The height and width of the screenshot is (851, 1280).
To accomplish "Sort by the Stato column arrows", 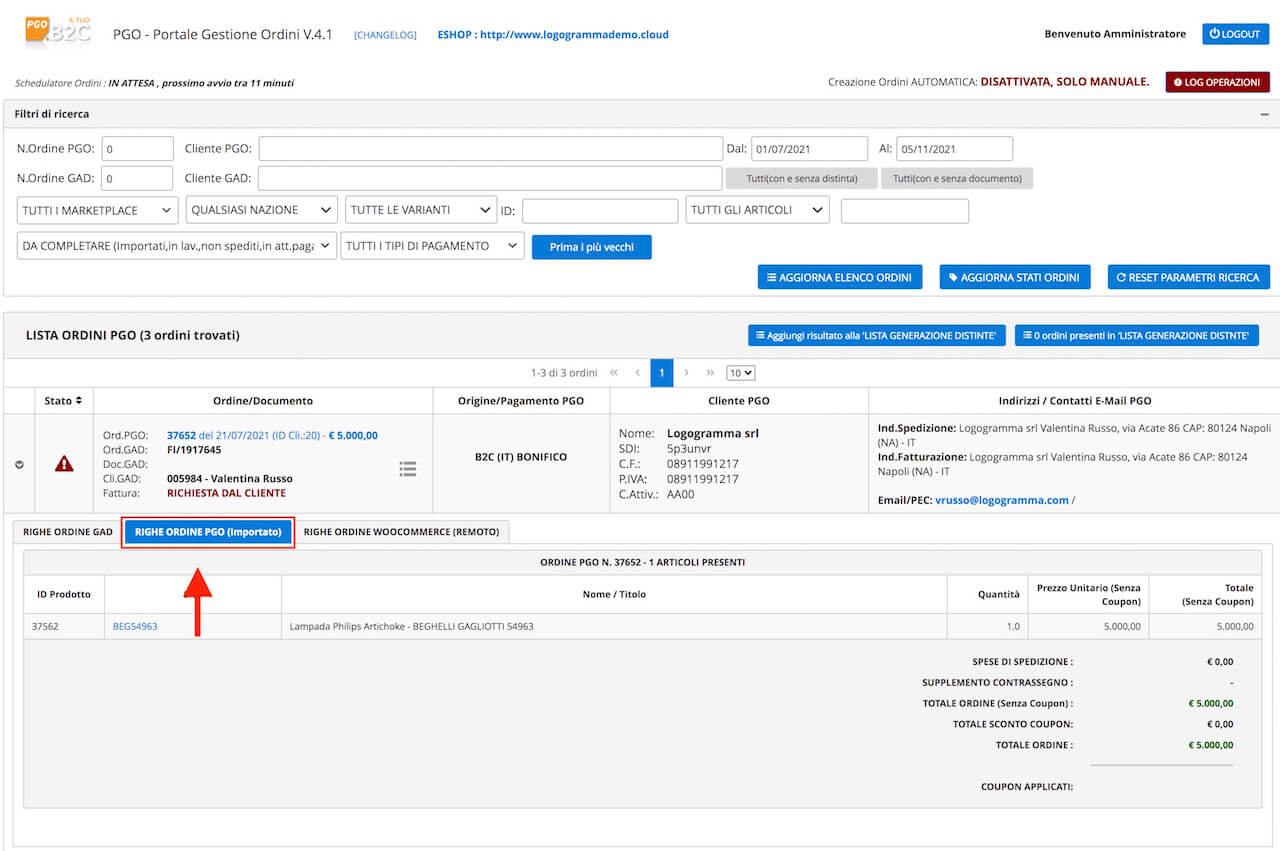I will click(x=79, y=401).
